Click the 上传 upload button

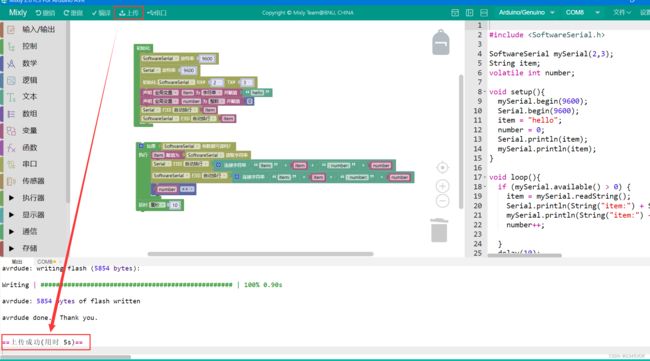coord(129,13)
